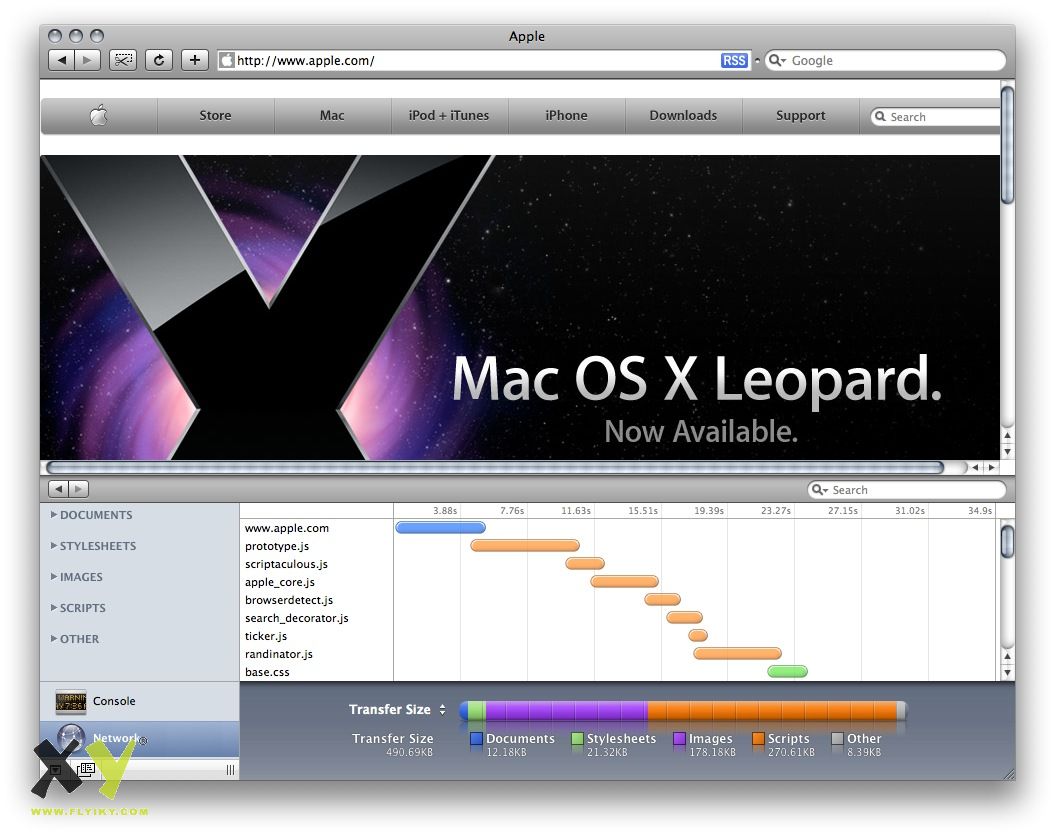This screenshot has height=835, width=1055.
Task: Click the page vertical scroll up arrow
Action: pyautogui.click(x=1007, y=435)
